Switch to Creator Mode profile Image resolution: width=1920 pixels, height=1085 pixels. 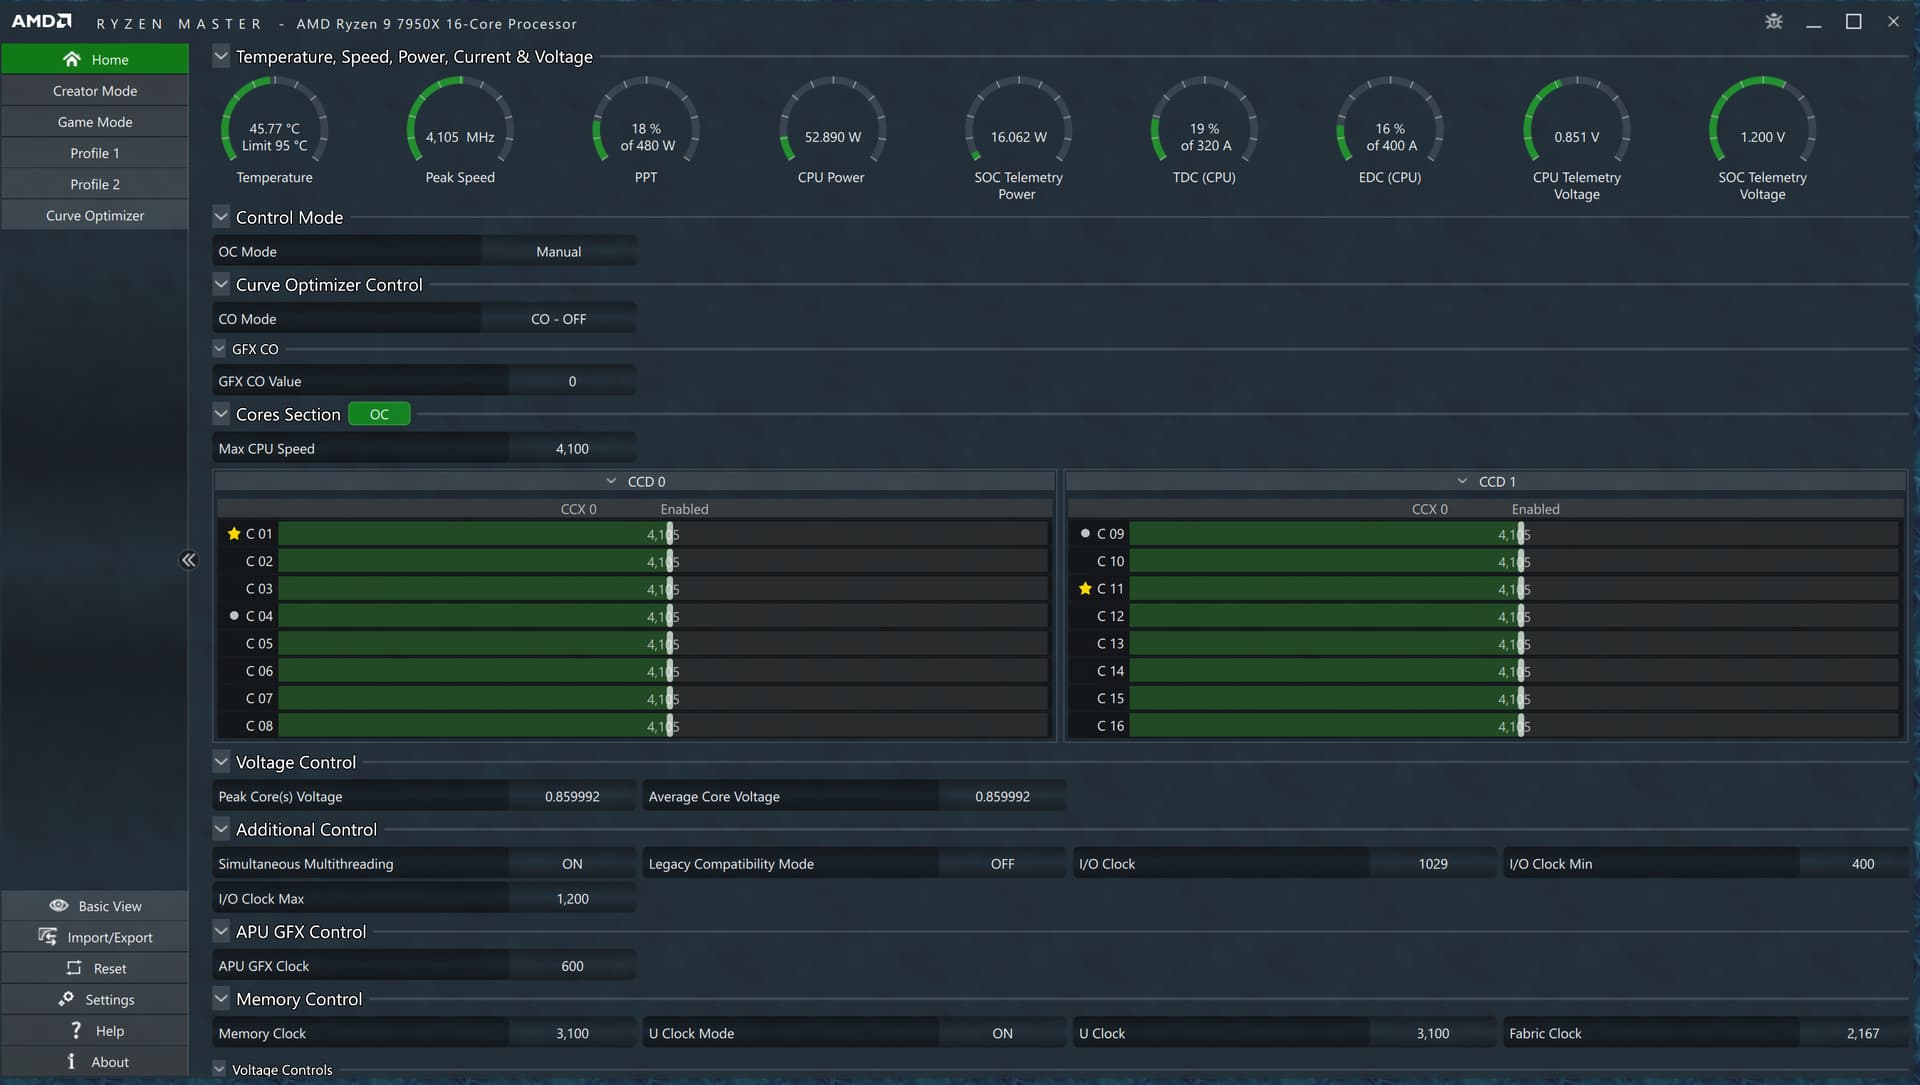(x=95, y=91)
